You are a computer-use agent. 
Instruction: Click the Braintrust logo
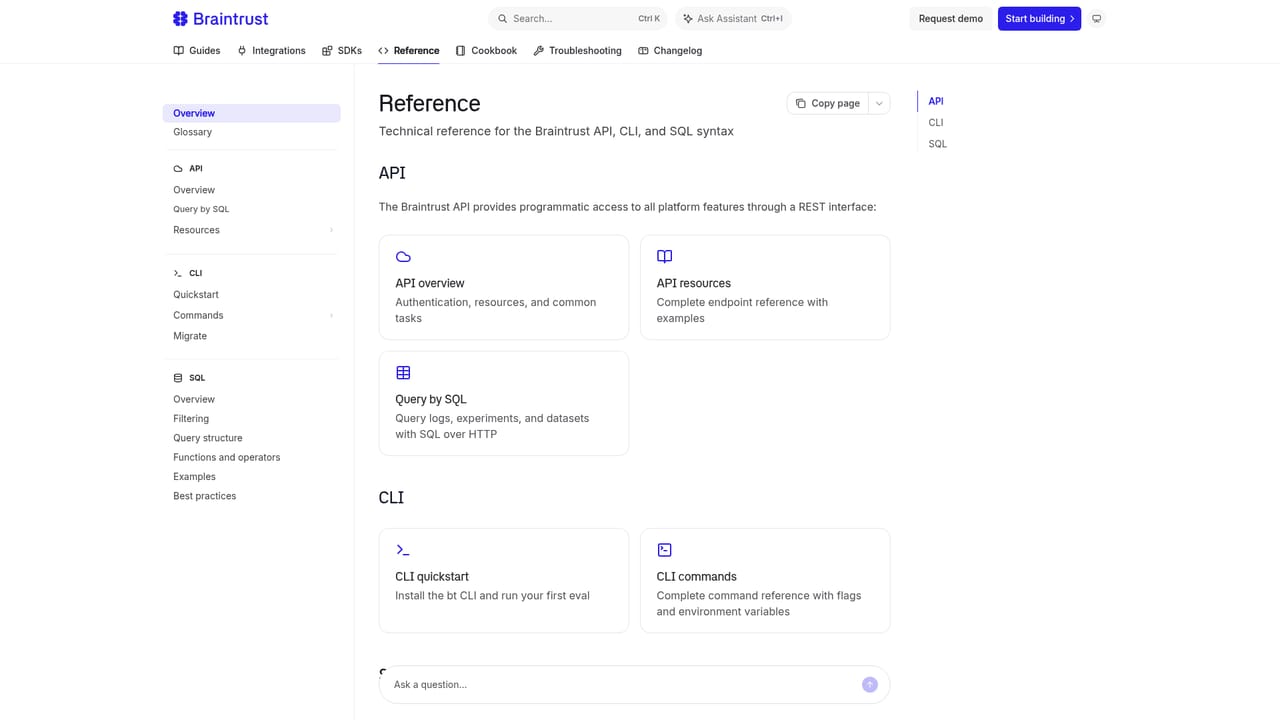tap(220, 18)
